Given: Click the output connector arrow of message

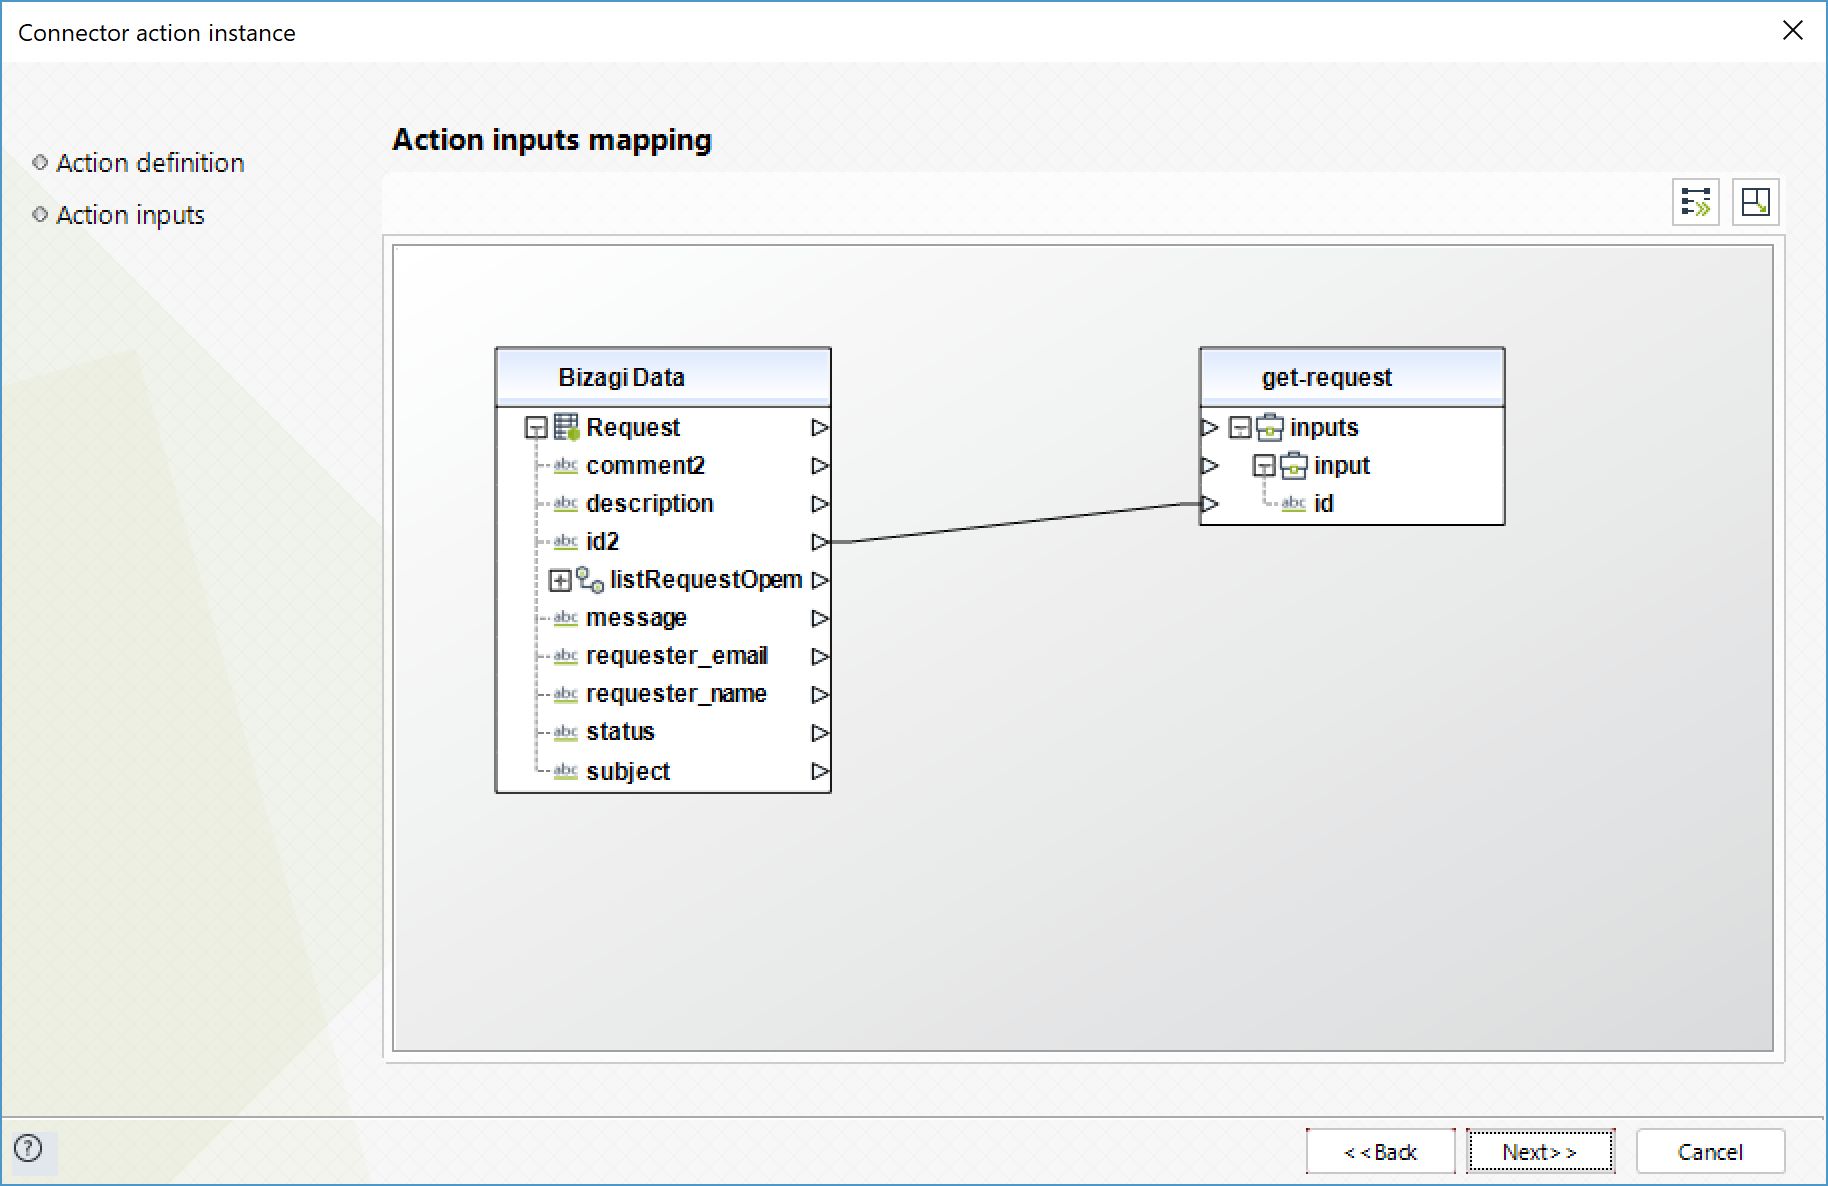Looking at the screenshot, I should [820, 618].
